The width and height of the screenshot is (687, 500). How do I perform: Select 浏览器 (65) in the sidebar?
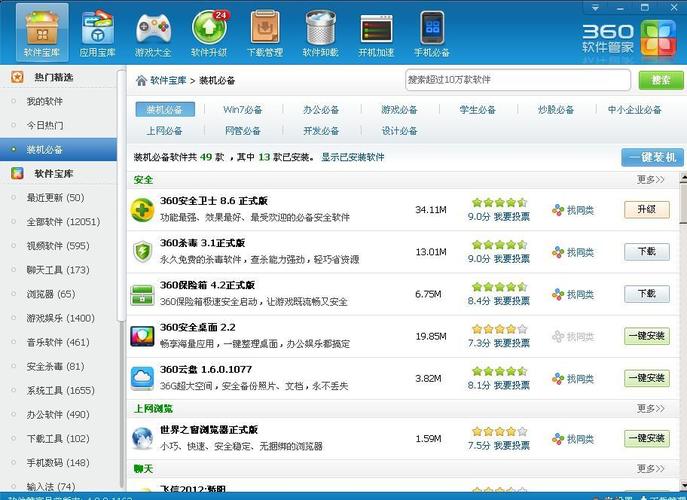(x=51, y=294)
